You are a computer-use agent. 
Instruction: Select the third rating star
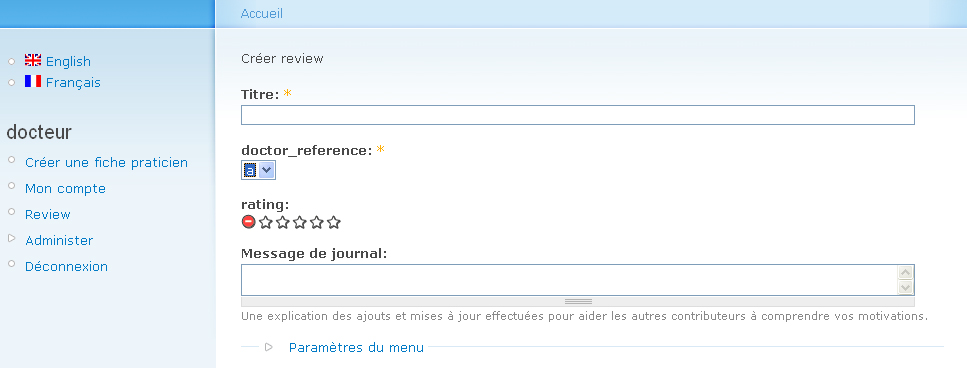(300, 222)
